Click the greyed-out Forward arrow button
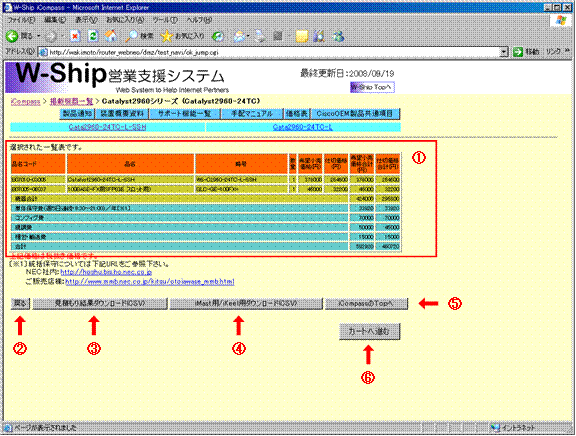 coord(51,36)
